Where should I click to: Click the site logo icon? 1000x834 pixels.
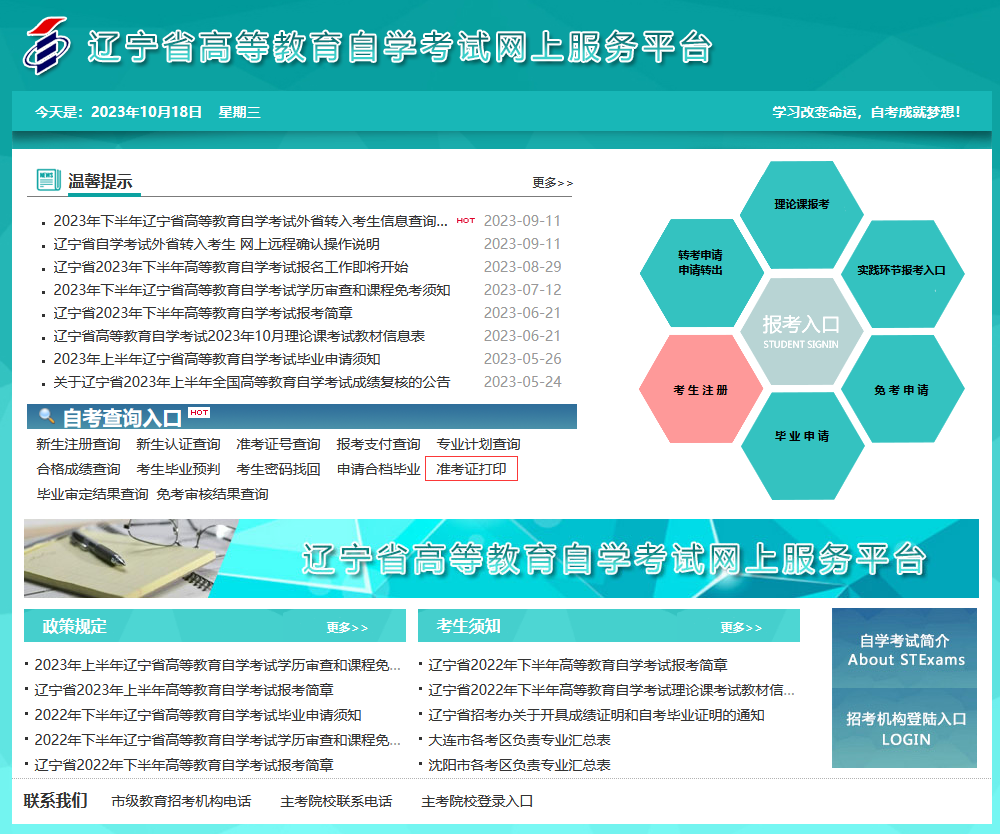tap(48, 45)
